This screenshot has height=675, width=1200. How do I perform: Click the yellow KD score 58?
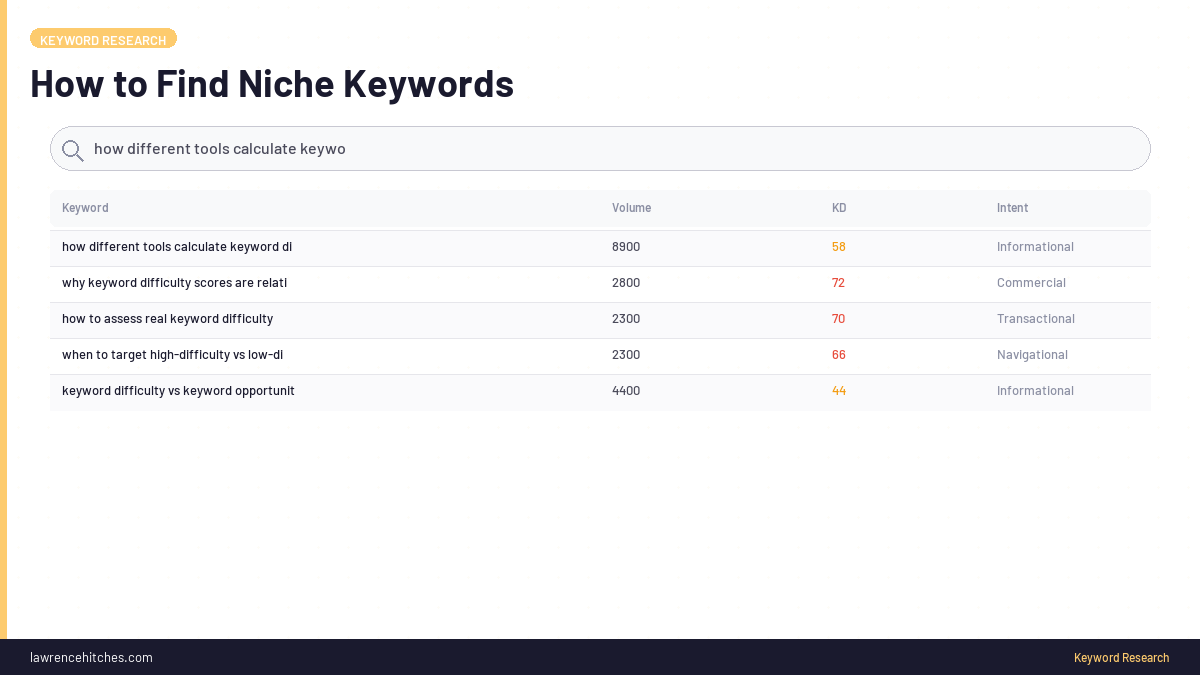[x=839, y=246]
